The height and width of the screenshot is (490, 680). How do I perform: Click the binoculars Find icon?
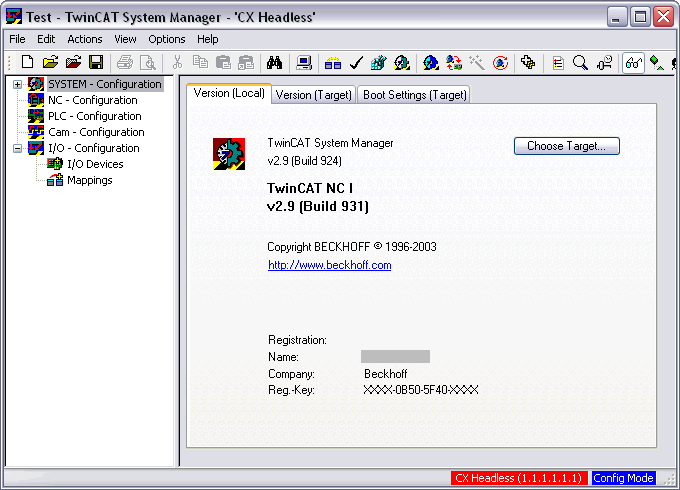pyautogui.click(x=274, y=62)
